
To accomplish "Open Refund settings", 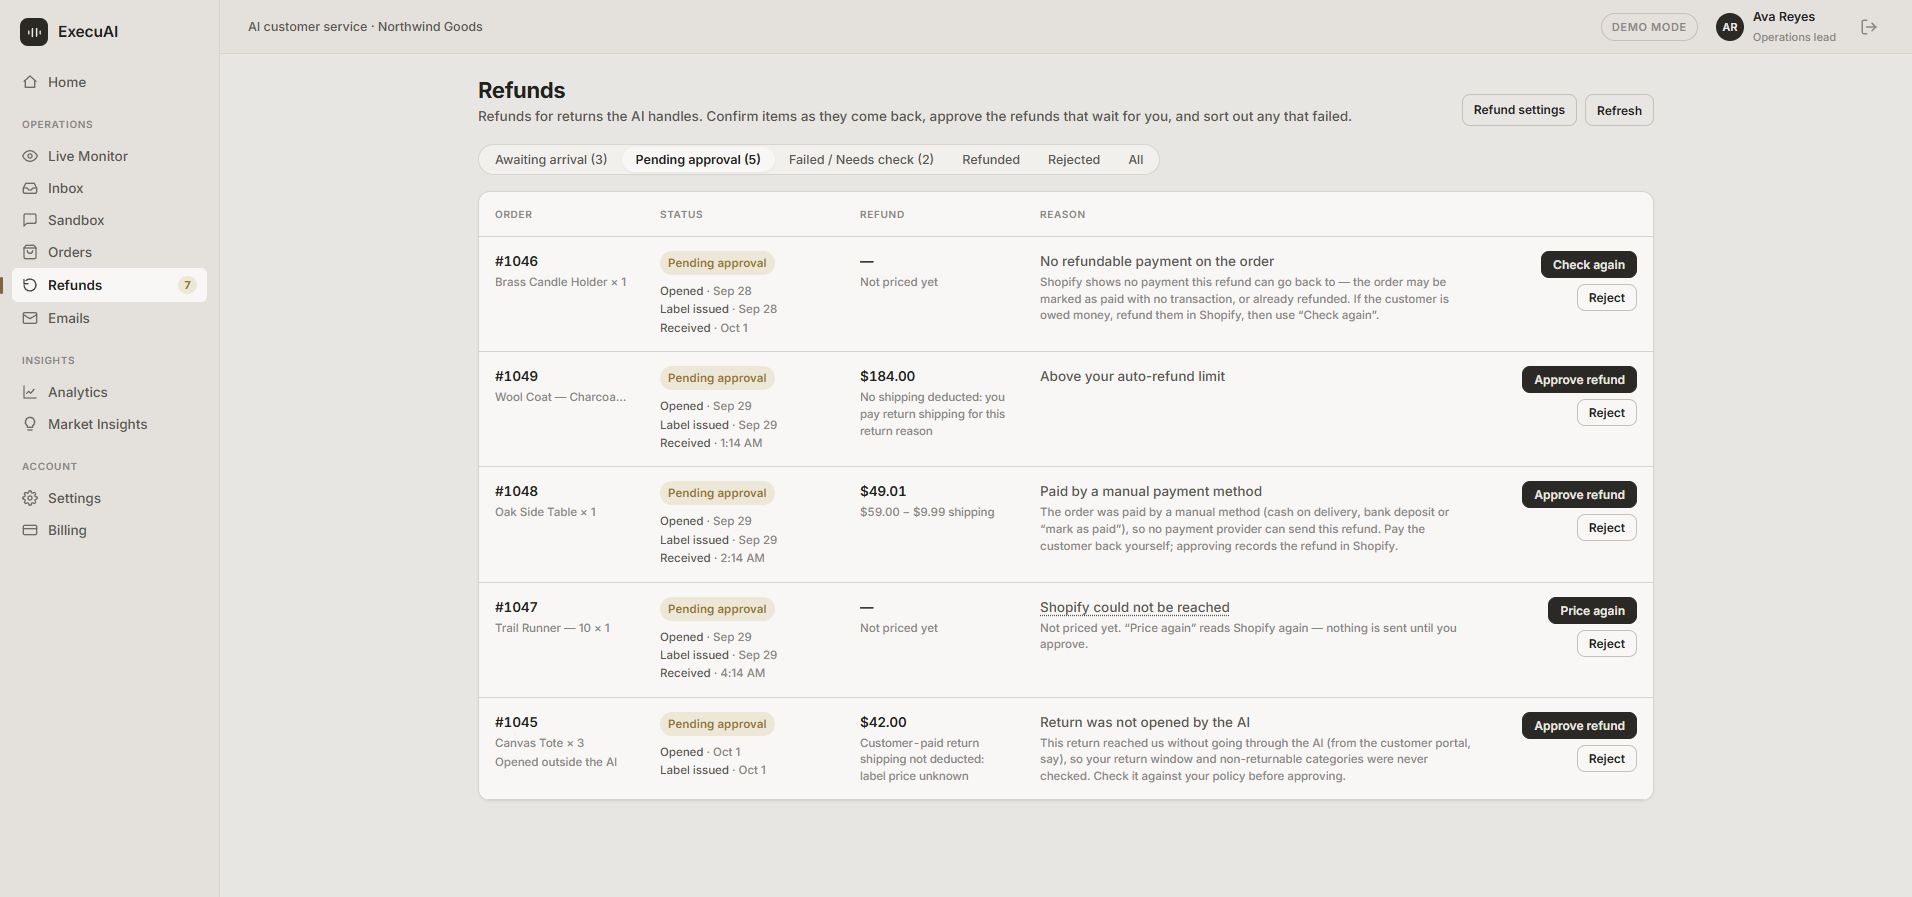I will 1519,110.
